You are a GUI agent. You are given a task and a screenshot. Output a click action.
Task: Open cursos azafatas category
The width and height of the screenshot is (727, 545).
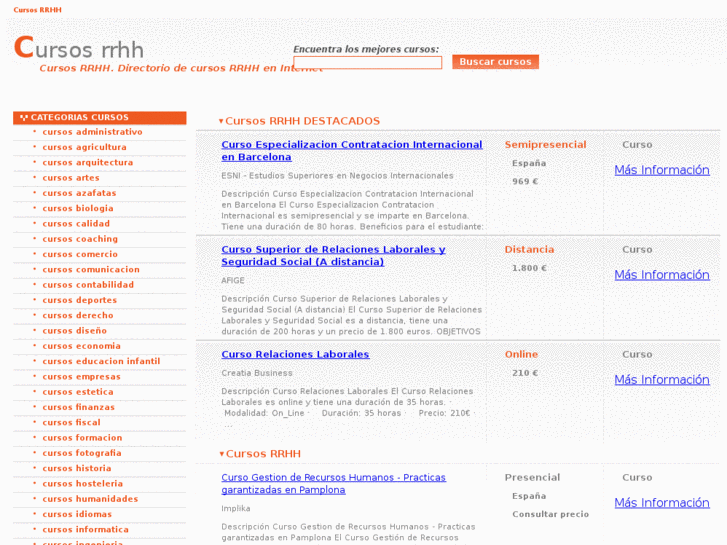(79, 193)
